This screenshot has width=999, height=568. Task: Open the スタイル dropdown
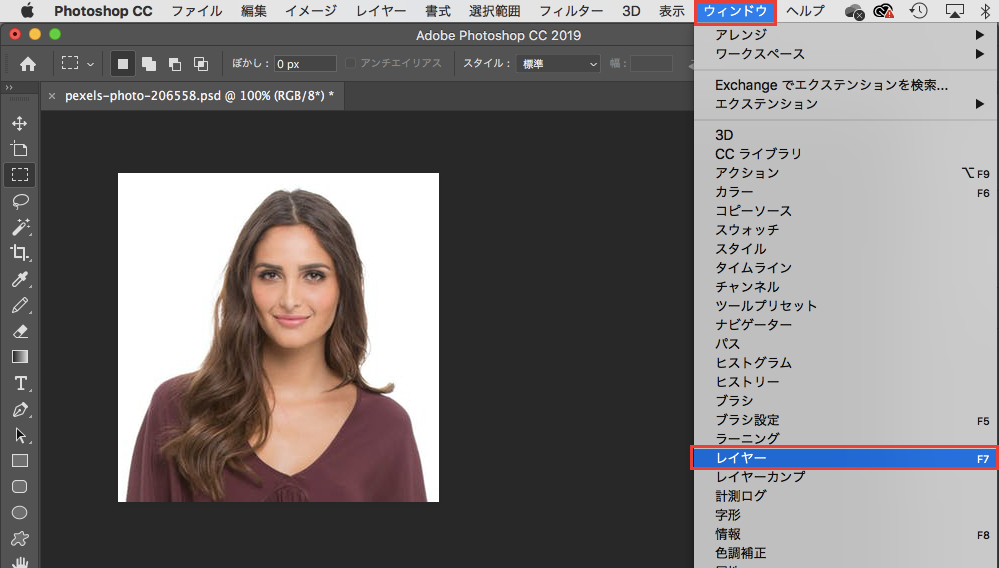558,64
